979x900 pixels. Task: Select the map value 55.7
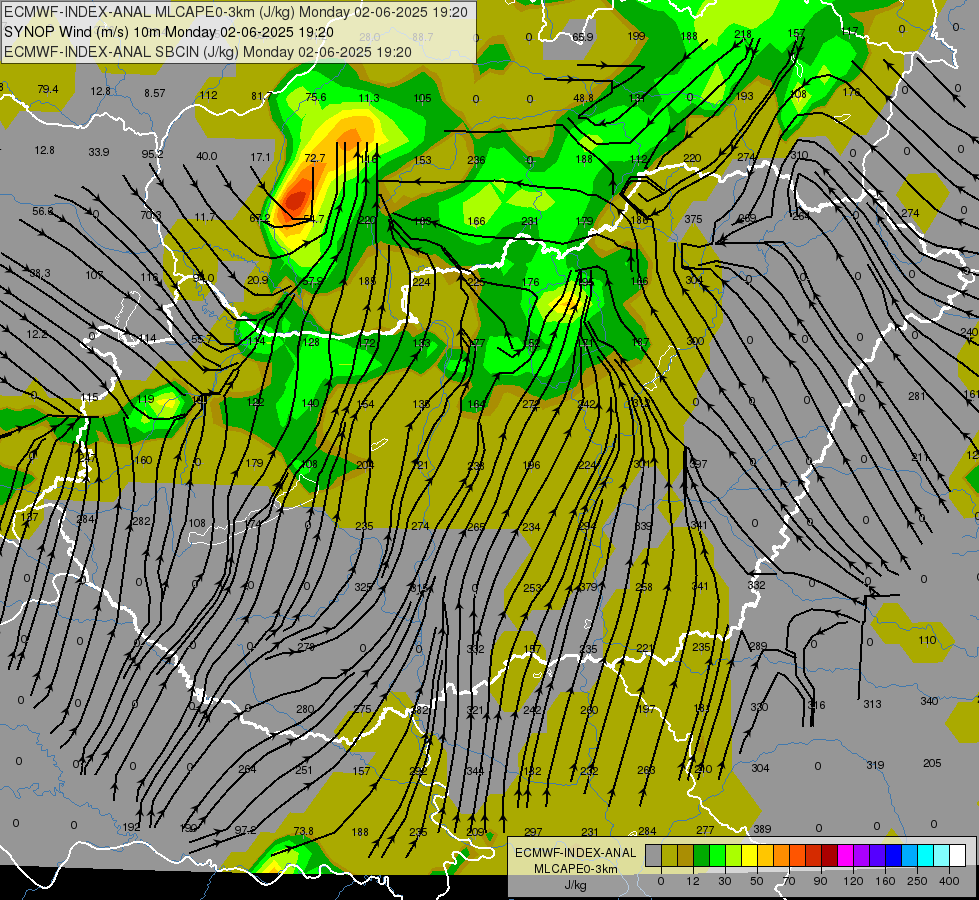pyautogui.click(x=202, y=339)
